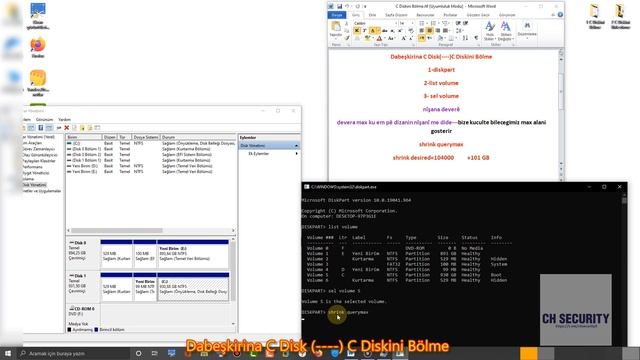Click the Task View icon on taskbar
This screenshot has width=640, height=360.
pos(154,353)
